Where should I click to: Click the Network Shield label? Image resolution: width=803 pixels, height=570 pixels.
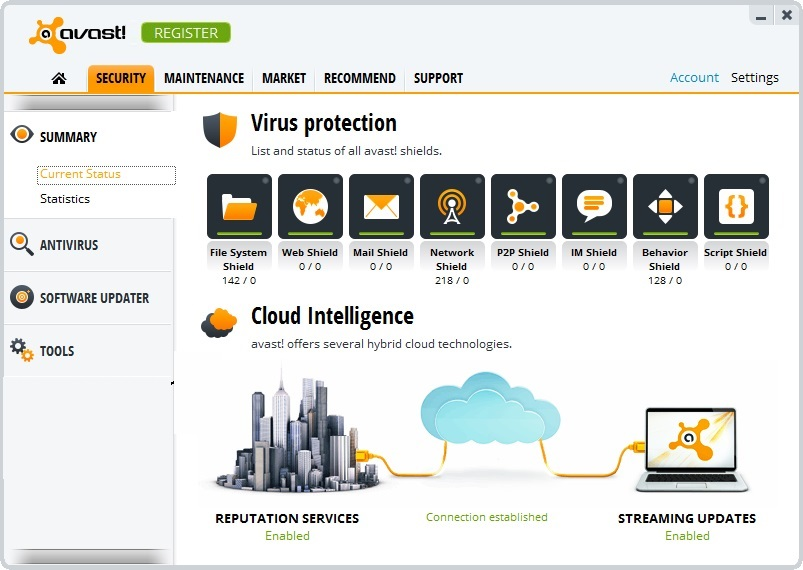452,259
